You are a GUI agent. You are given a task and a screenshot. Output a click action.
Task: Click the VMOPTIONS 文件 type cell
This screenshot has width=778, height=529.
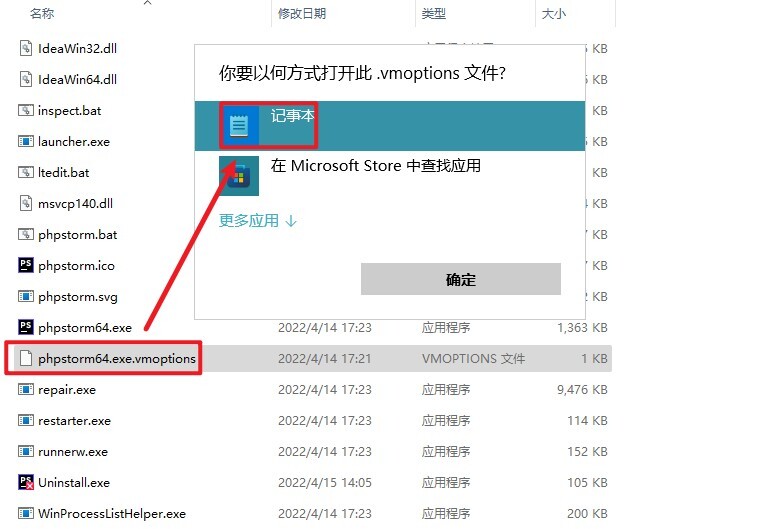(x=473, y=358)
